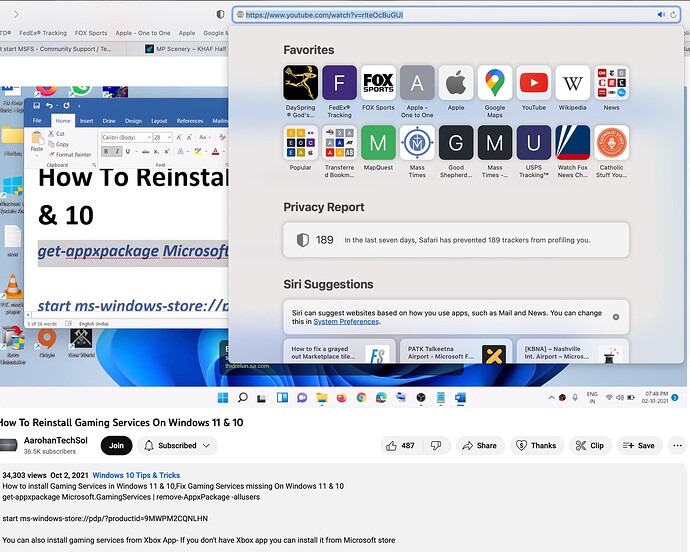Open the USPS Tracking favorite tile

[x=534, y=143]
